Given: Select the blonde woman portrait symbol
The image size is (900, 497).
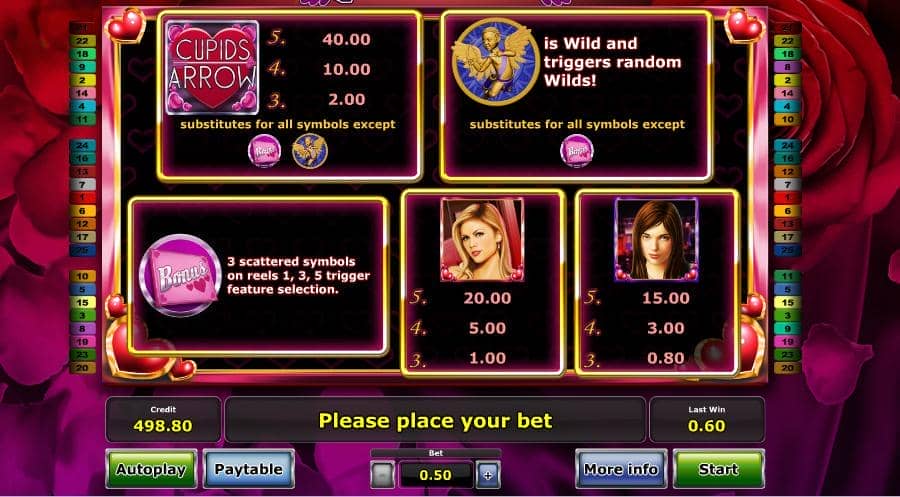Looking at the screenshot, I should tap(482, 239).
